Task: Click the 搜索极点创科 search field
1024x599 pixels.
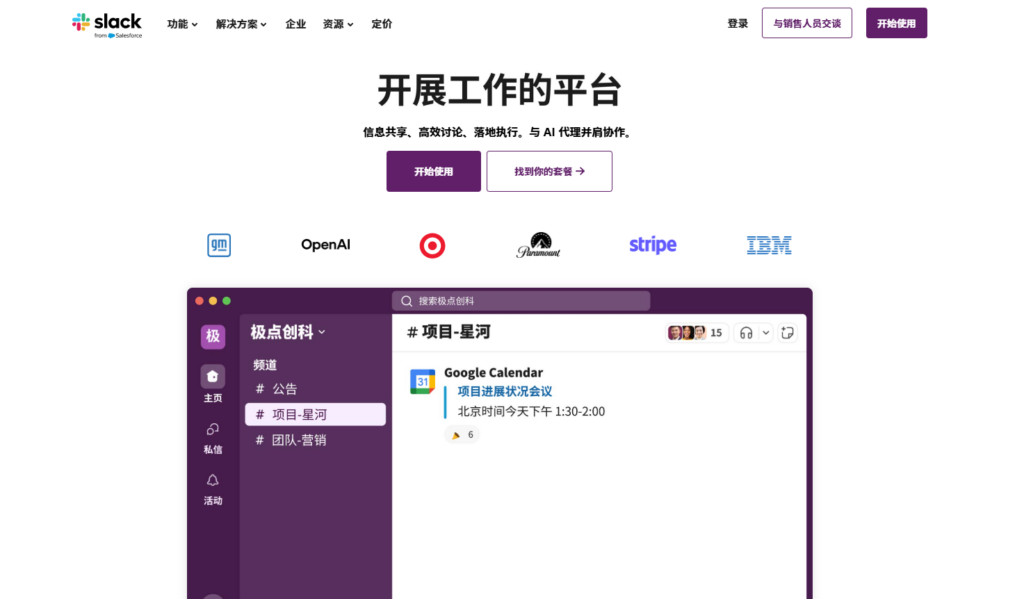Action: click(520, 300)
